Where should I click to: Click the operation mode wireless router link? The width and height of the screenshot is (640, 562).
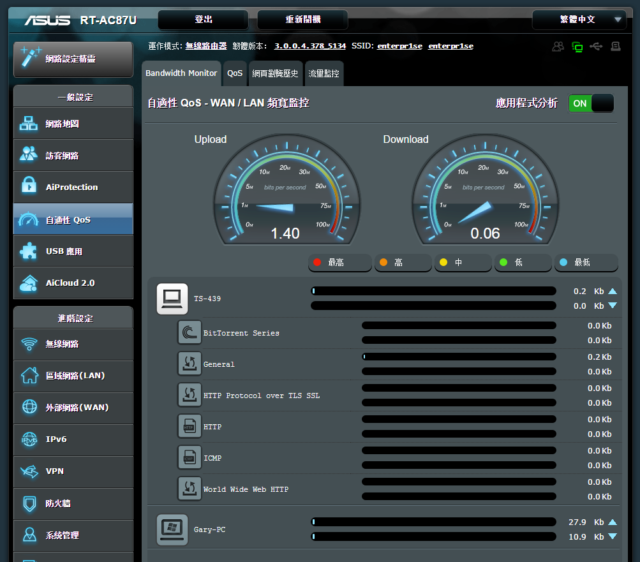[x=206, y=46]
